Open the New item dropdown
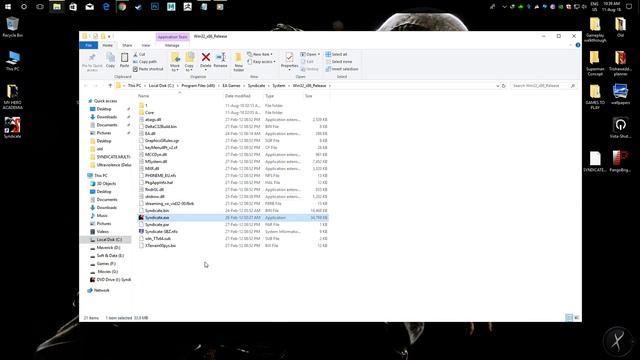Screen dimensions: 640x360 [260, 54]
